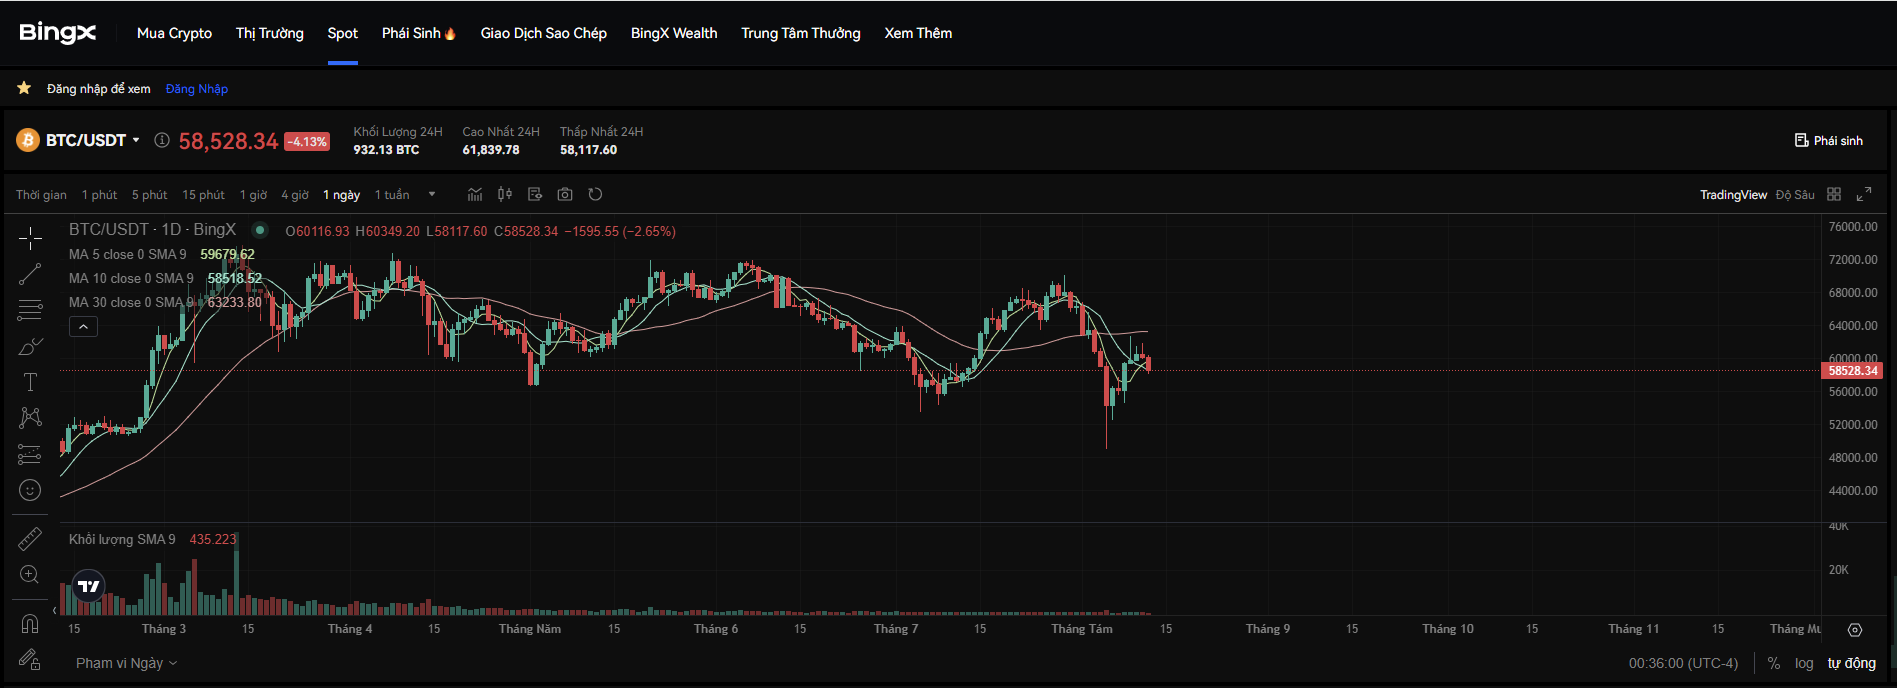
Task: Click the Phái sinh button at right
Action: 1829,141
